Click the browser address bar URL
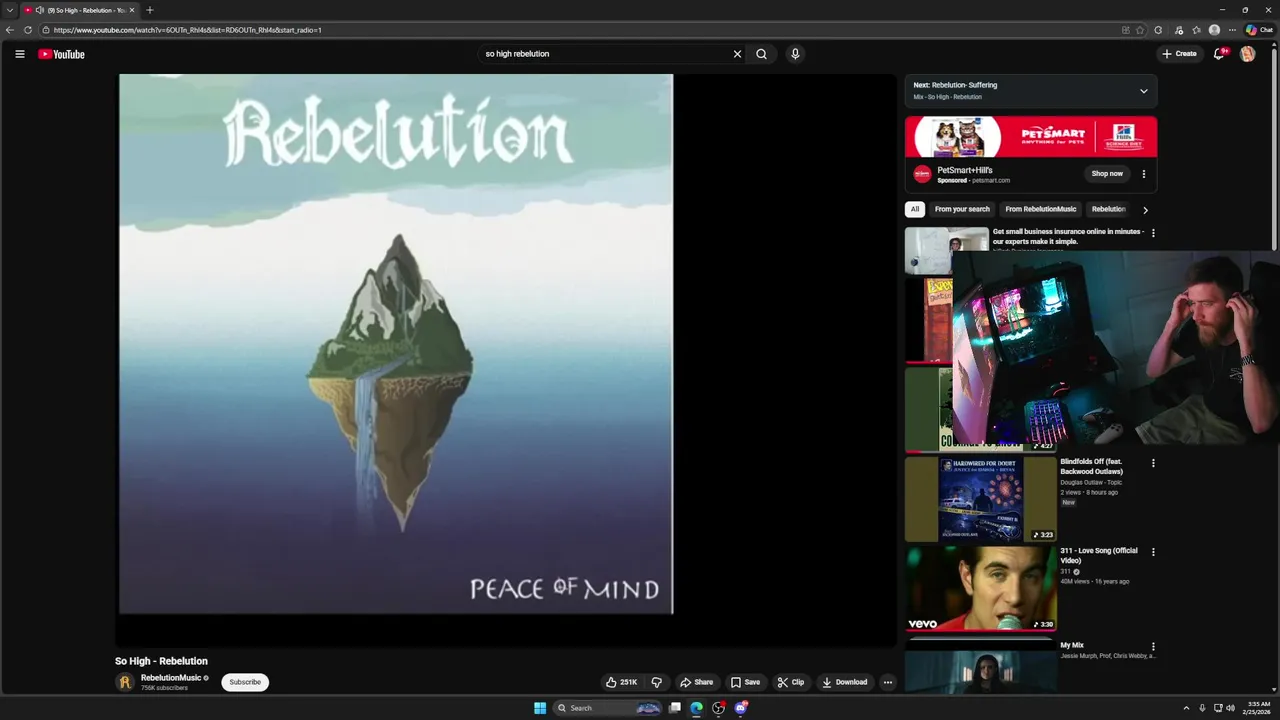The height and width of the screenshot is (720, 1280). pos(187,30)
